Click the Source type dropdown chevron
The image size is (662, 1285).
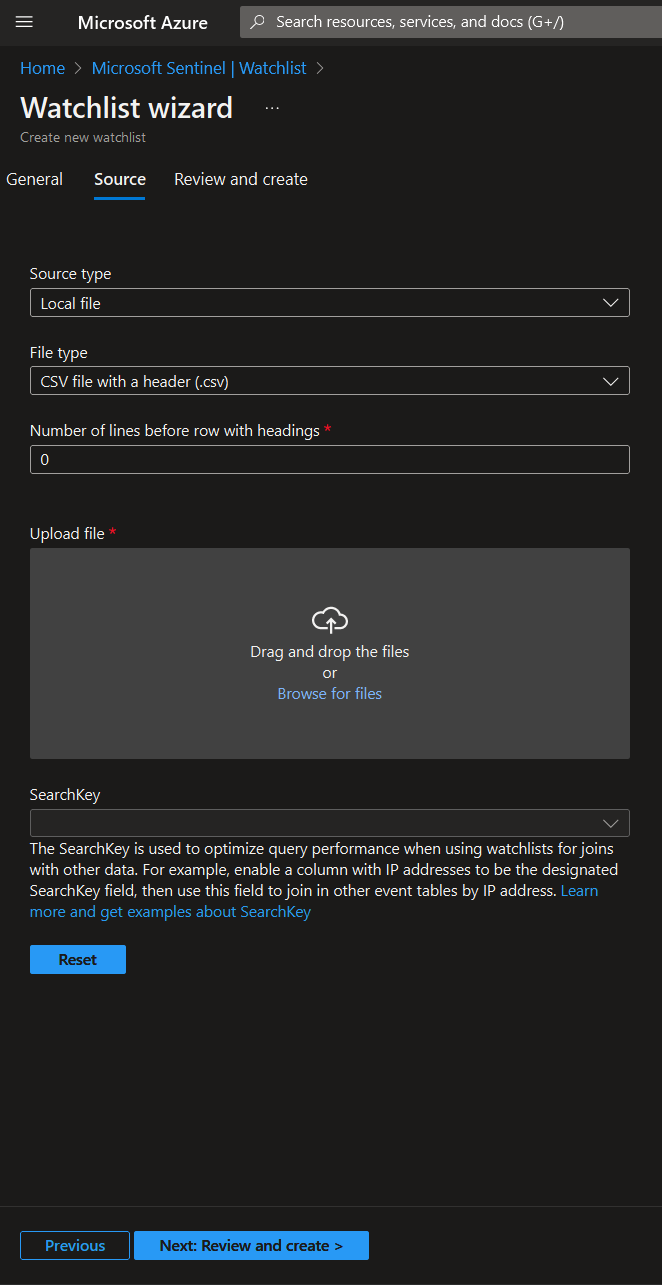pyautogui.click(x=611, y=303)
